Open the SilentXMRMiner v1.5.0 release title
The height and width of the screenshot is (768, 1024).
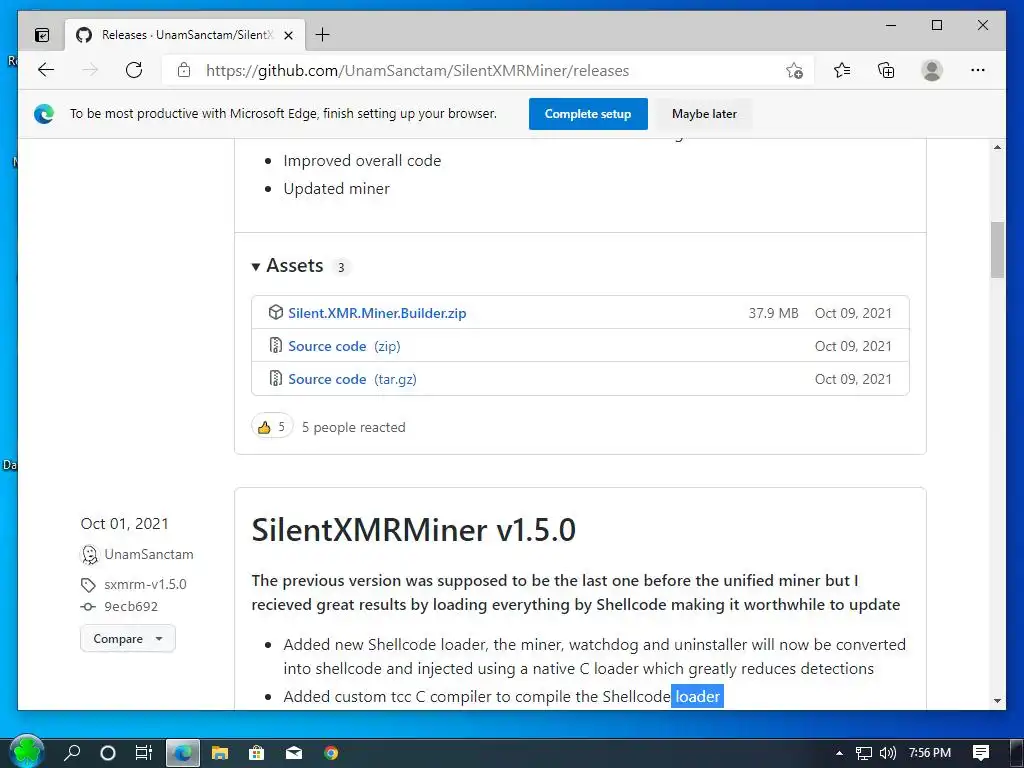point(413,530)
